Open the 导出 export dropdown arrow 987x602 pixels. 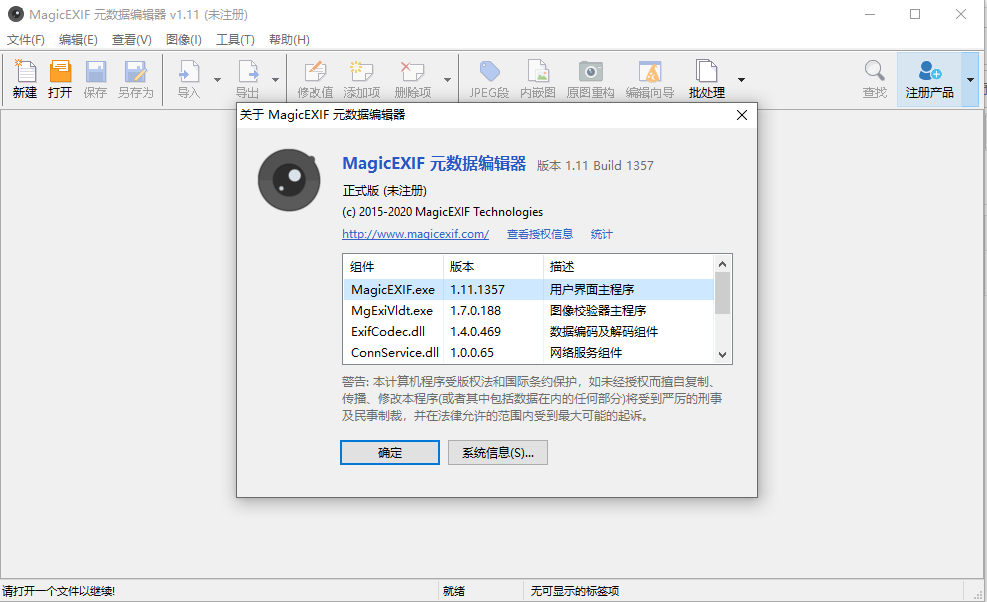pyautogui.click(x=274, y=78)
